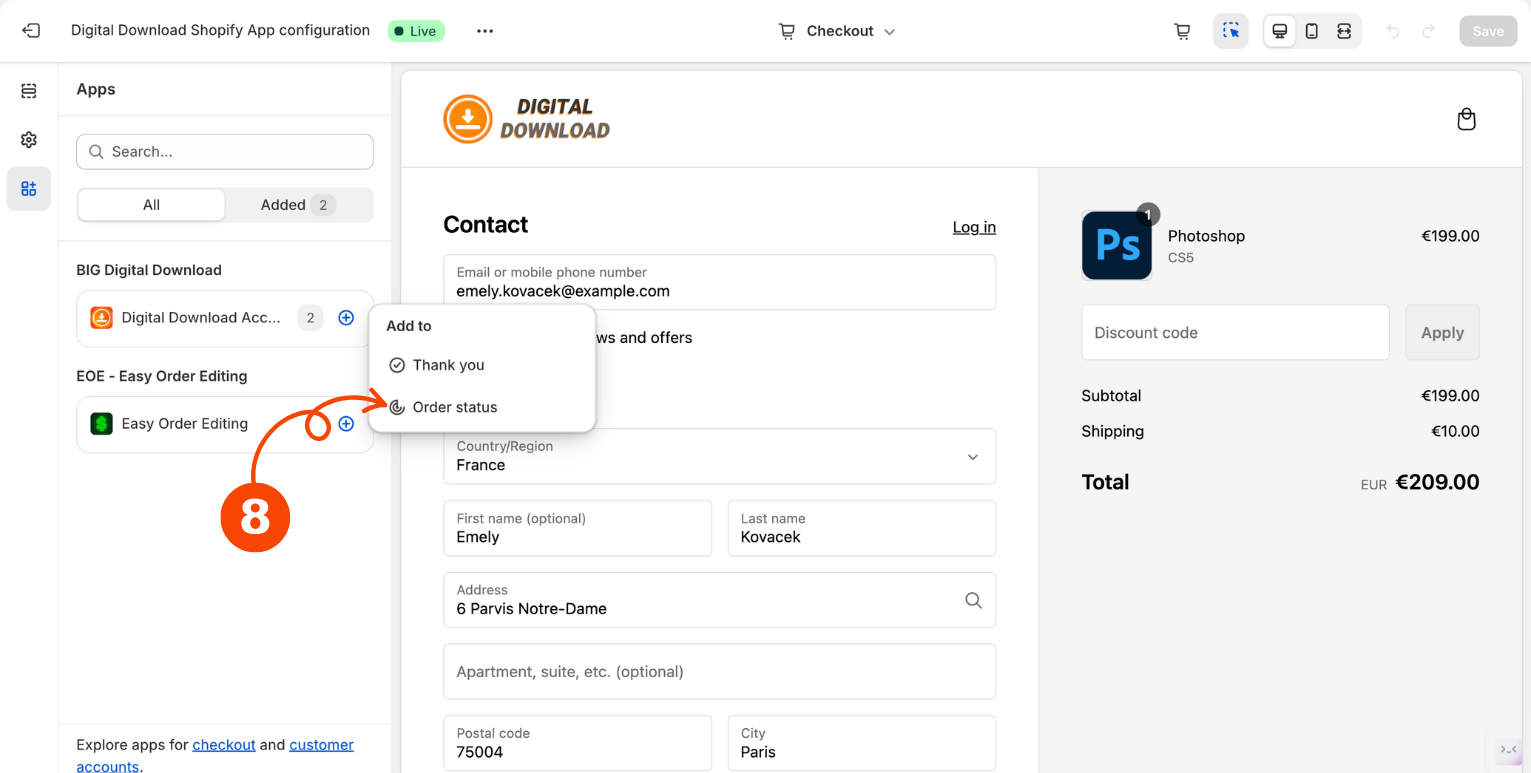This screenshot has width=1531, height=773.
Task: Switch to mobile preview mode
Action: [1312, 31]
